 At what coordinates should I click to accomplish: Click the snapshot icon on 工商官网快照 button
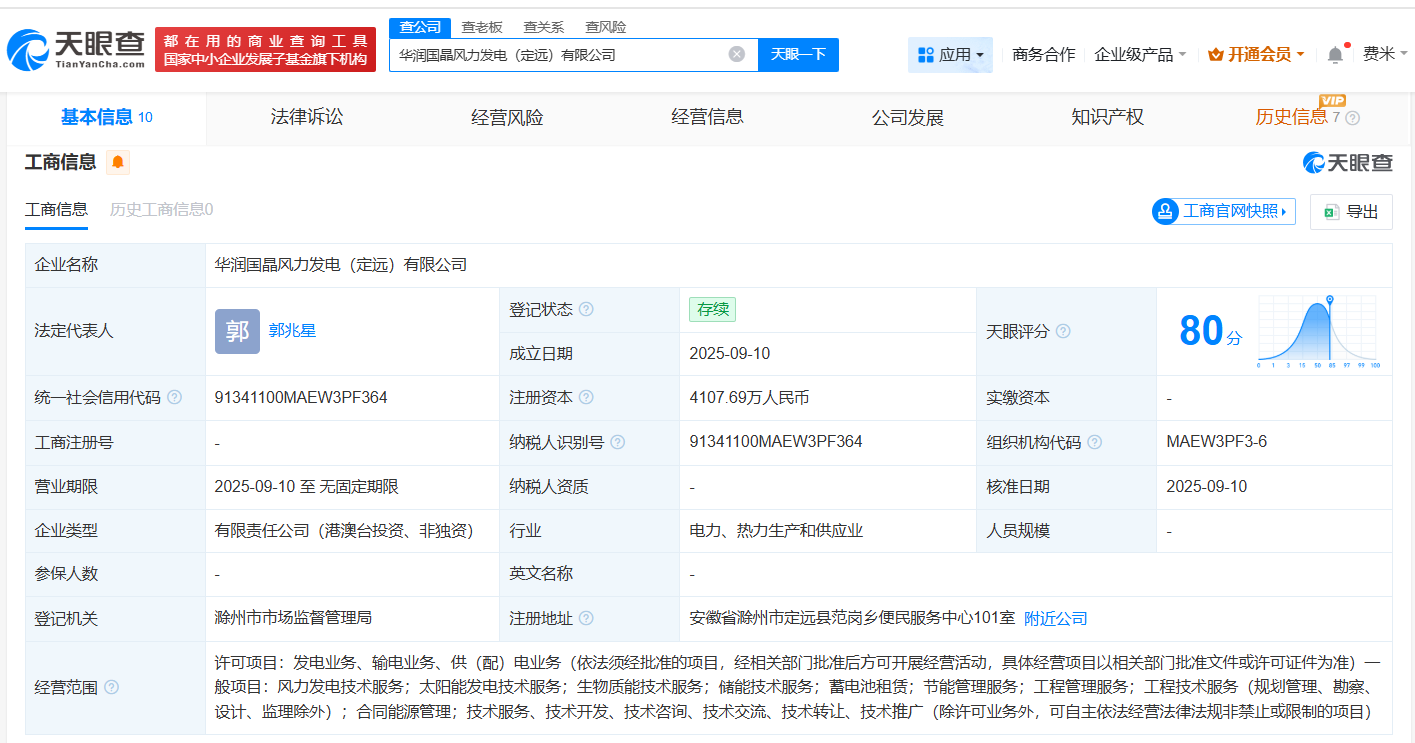(1163, 211)
